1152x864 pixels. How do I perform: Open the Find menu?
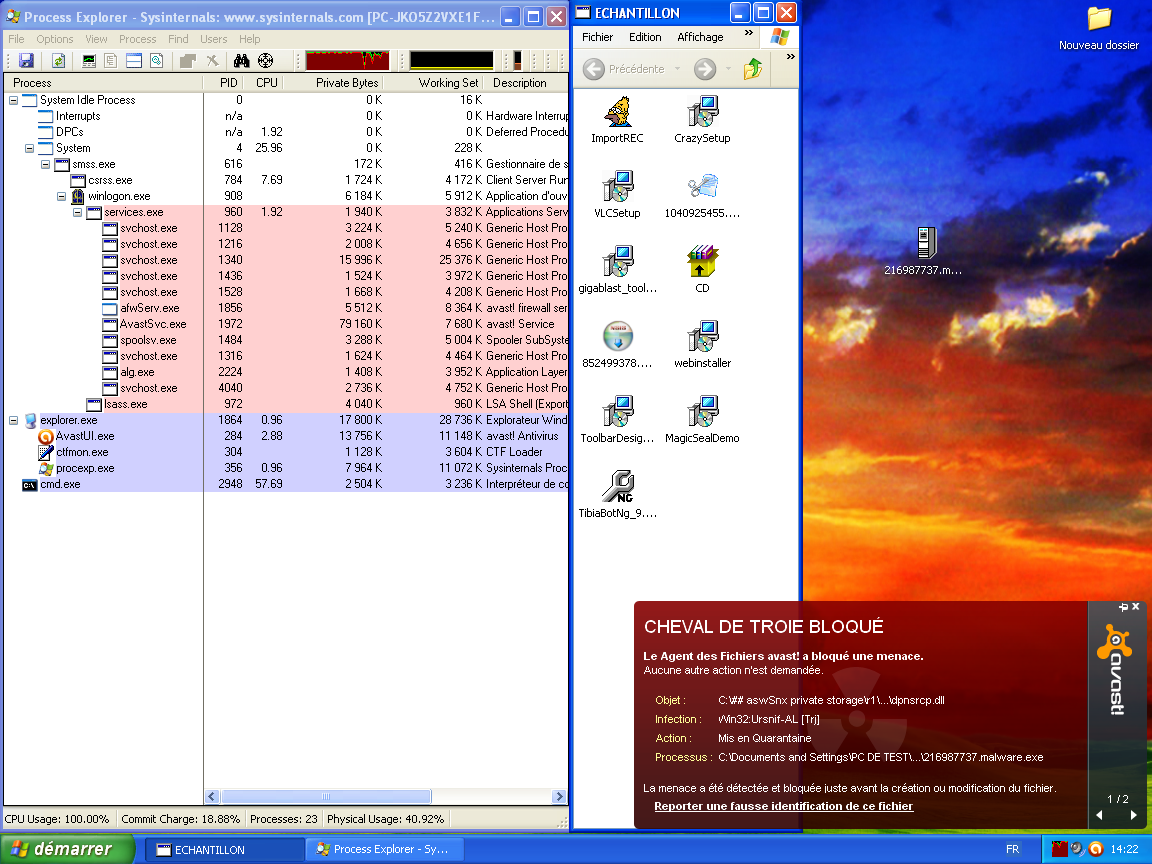tap(179, 39)
